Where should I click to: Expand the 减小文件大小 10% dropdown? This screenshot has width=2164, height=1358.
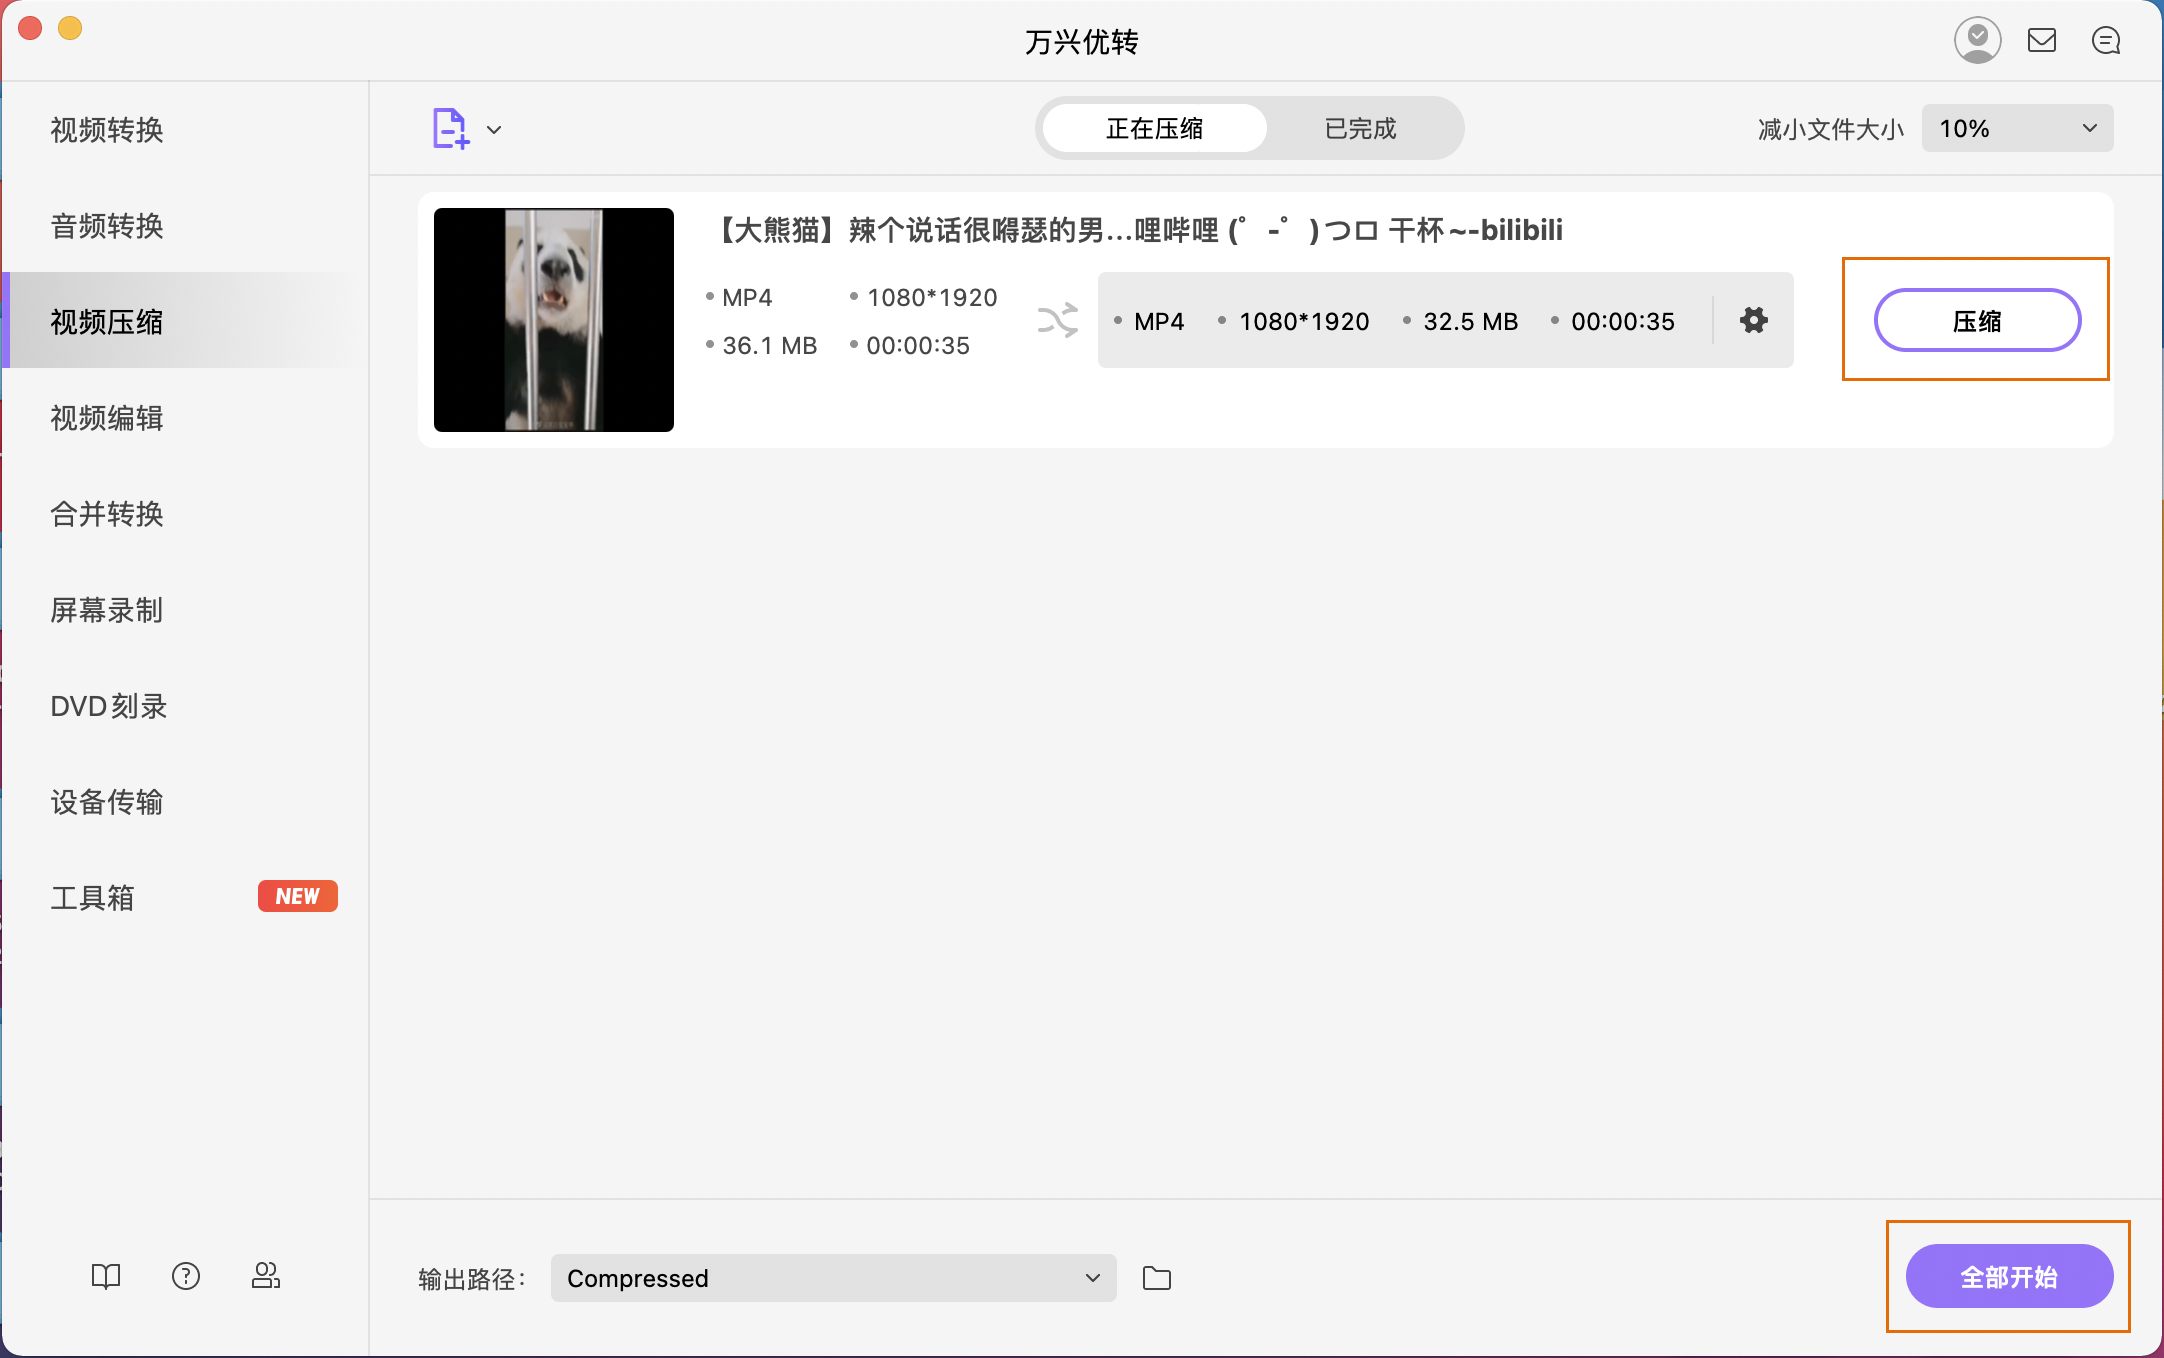tap(2017, 128)
